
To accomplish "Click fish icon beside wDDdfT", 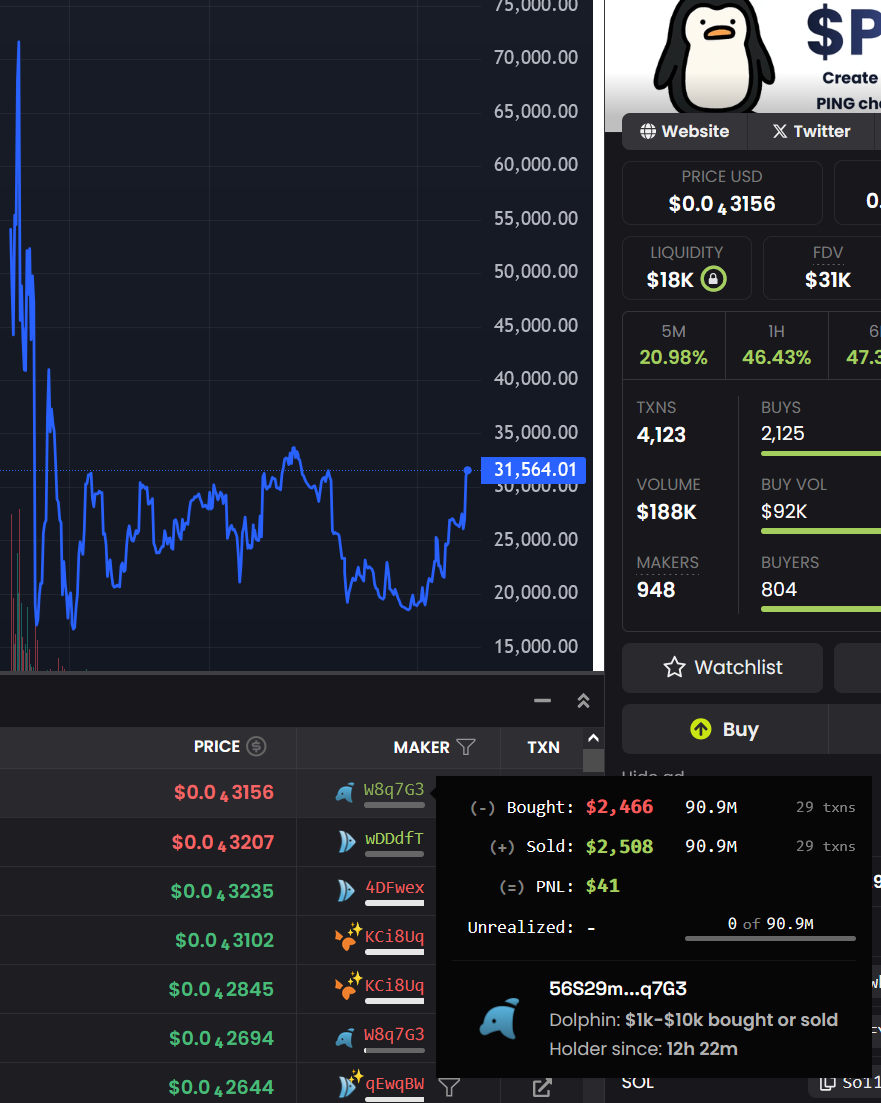I will tap(346, 841).
